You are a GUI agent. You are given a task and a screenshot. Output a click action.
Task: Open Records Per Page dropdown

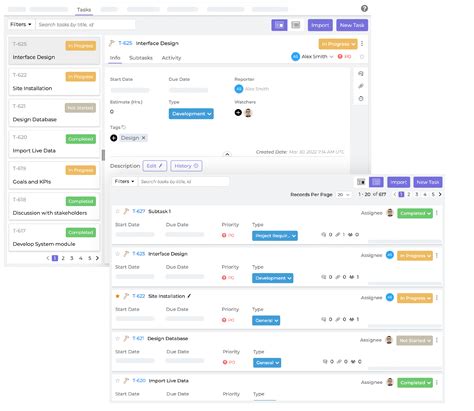(x=343, y=194)
